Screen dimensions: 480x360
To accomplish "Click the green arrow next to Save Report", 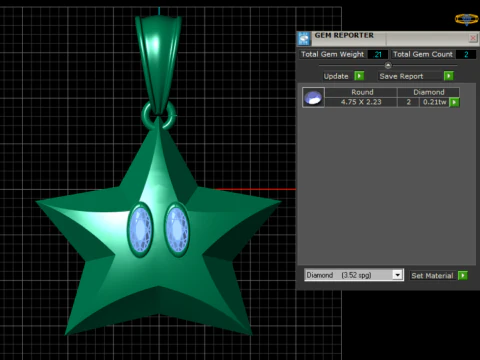I will pos(449,76).
